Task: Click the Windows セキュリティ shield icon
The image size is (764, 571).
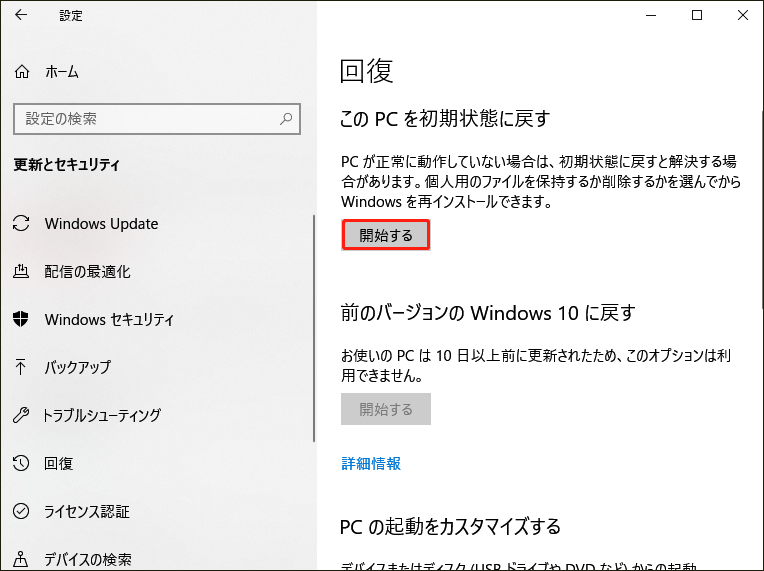Action: (x=20, y=319)
